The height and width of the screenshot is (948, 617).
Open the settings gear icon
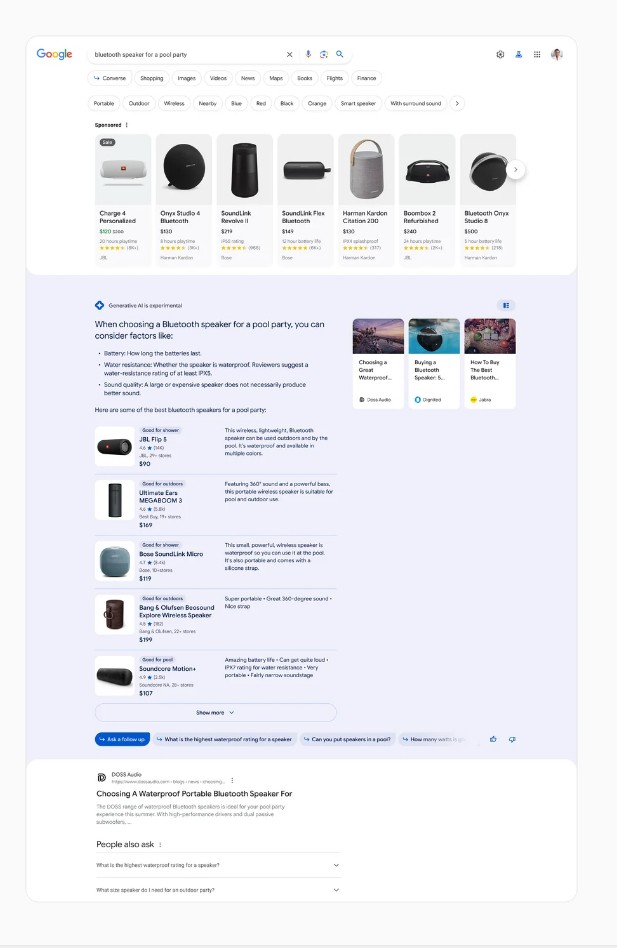pyautogui.click(x=500, y=54)
